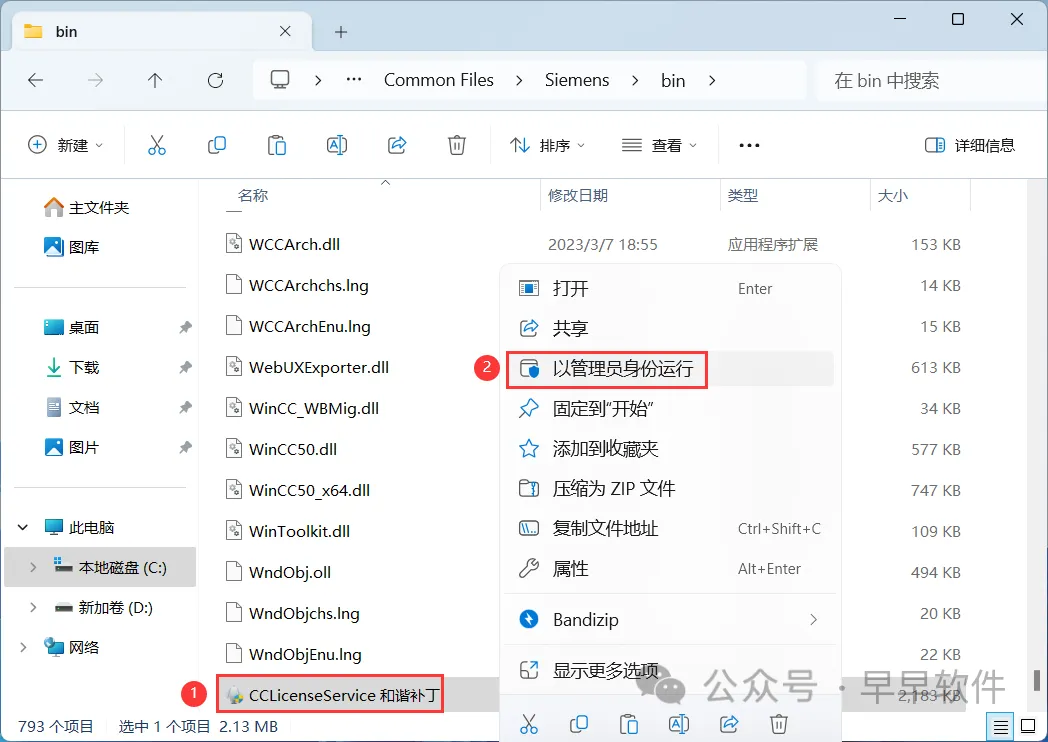This screenshot has height=742, width=1048.
Task: Click the copy icon at the context menu bottom
Action: 579,724
